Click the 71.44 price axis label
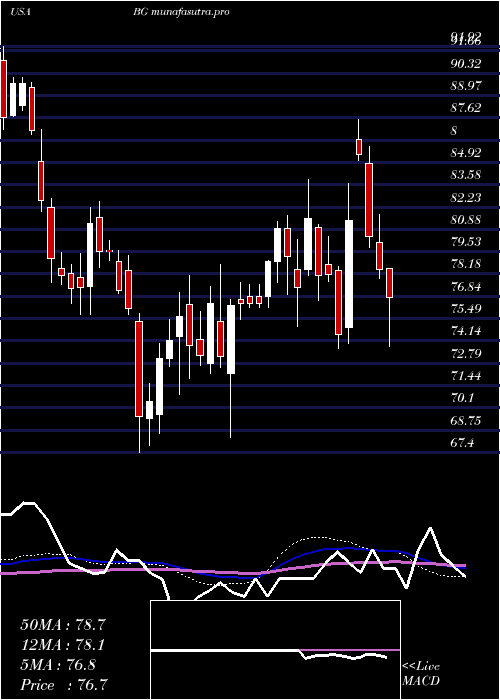The width and height of the screenshot is (500, 700). pos(466,376)
